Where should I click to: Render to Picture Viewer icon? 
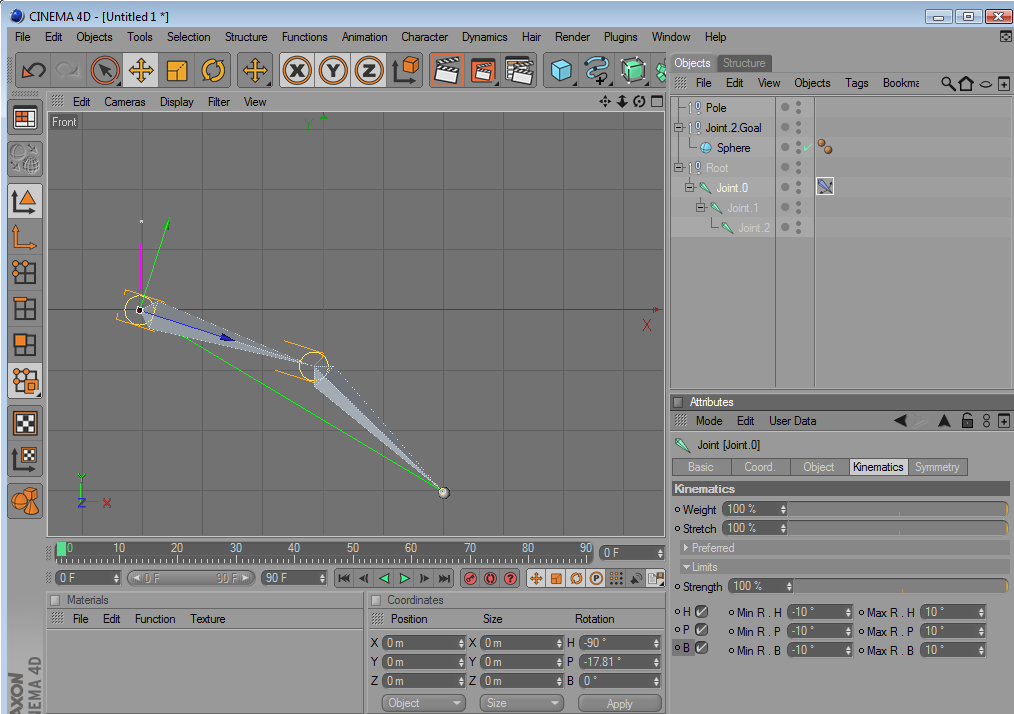click(483, 70)
